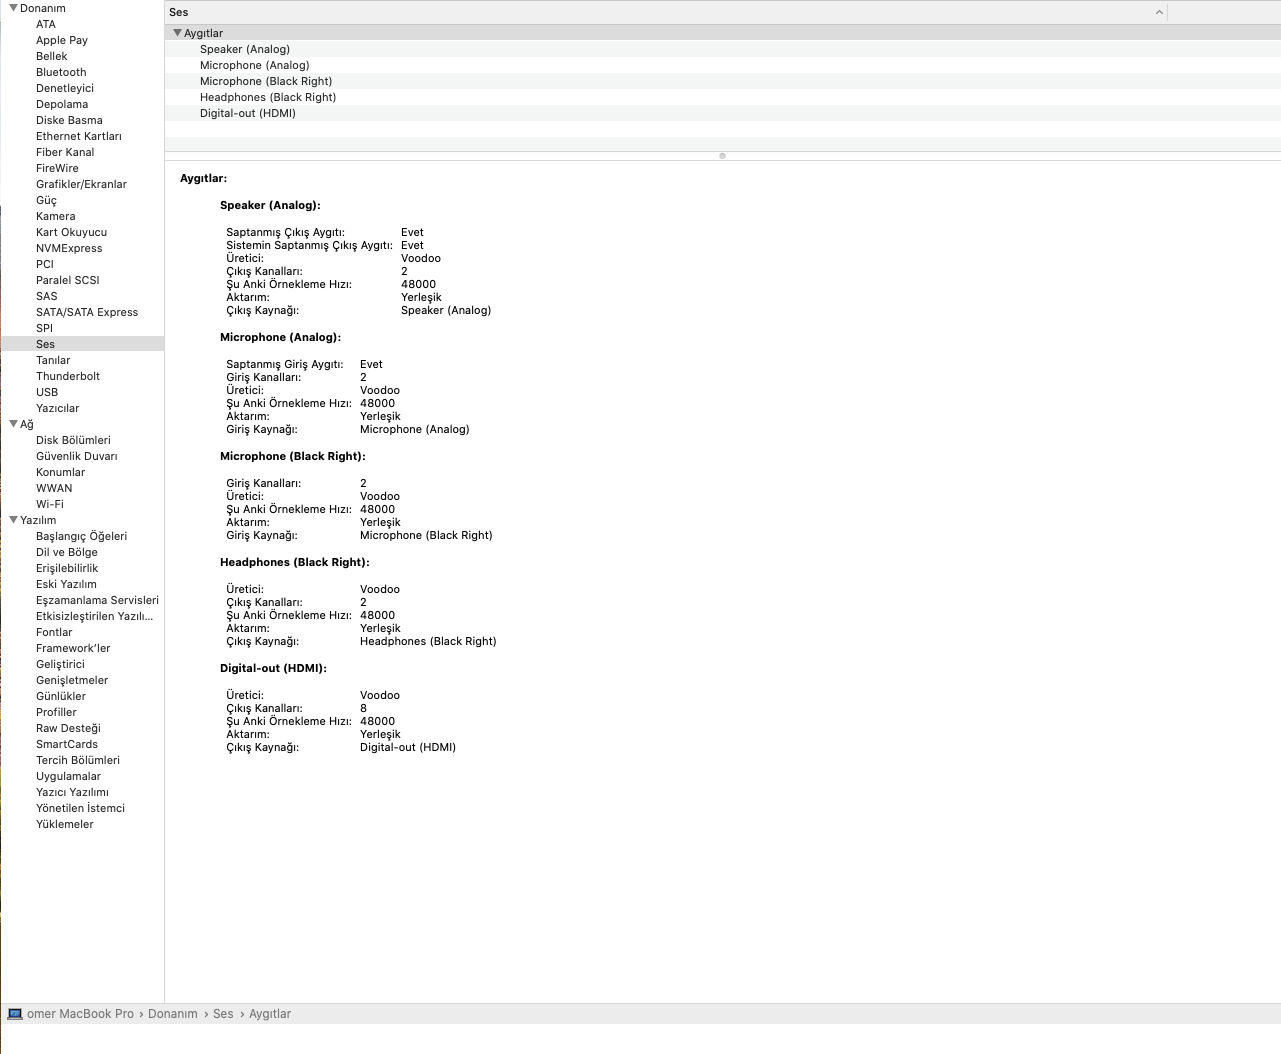1281x1054 pixels.
Task: Select USB in the sidebar
Action: click(47, 392)
